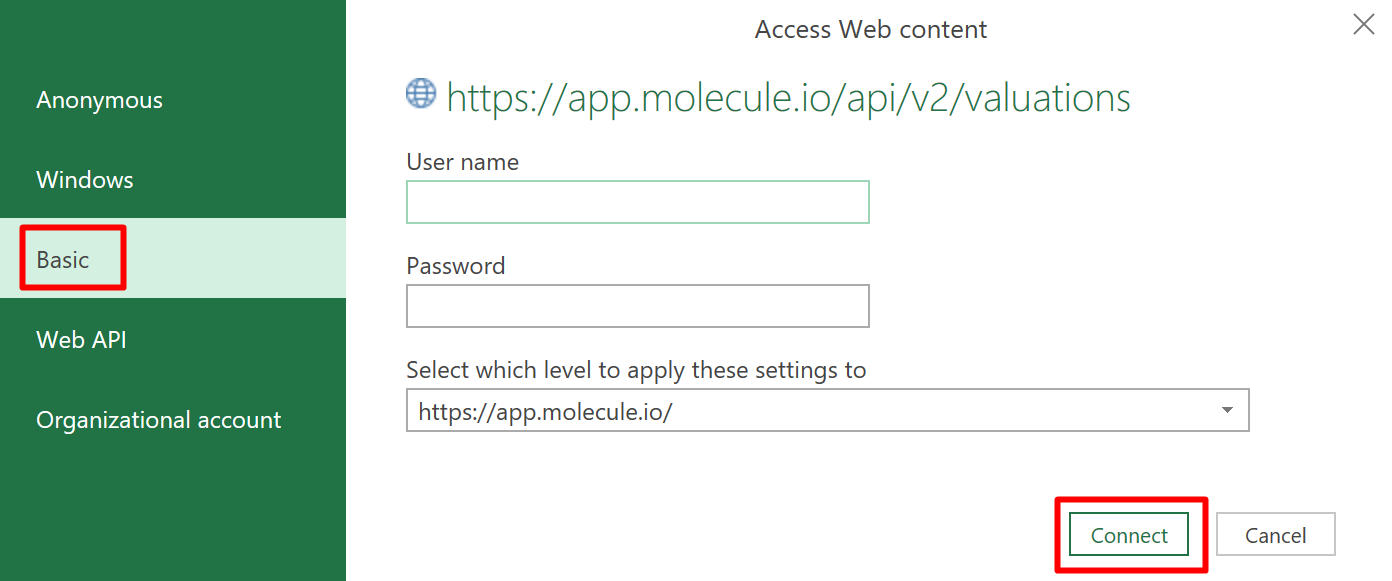Choose the Basic authentication tab

pos(63,260)
